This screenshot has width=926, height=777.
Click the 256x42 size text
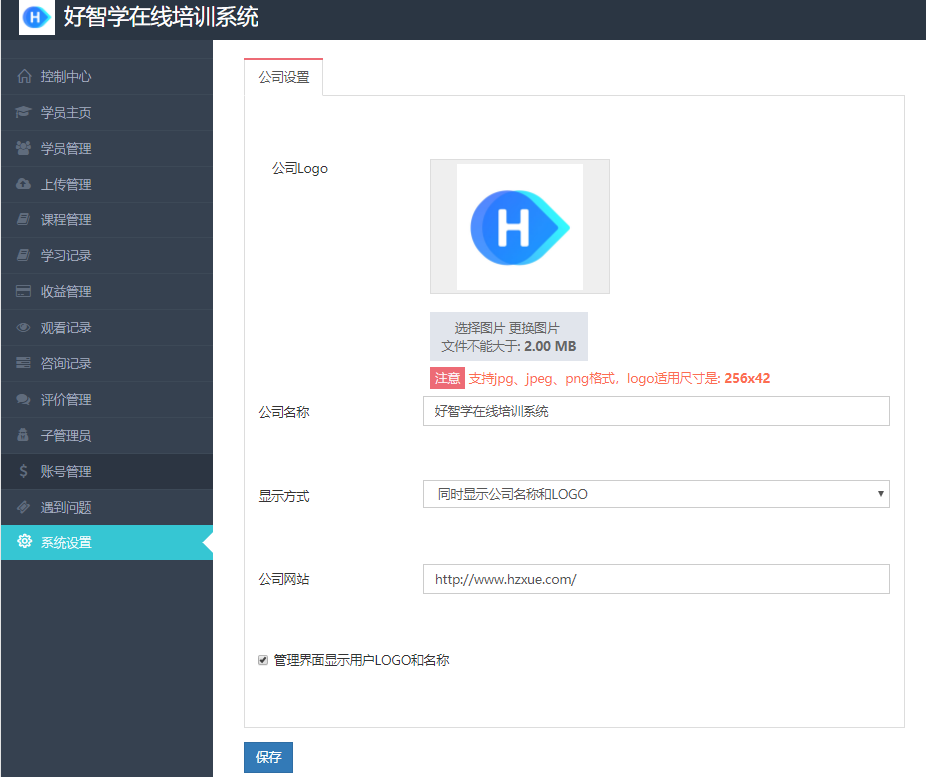(x=747, y=378)
